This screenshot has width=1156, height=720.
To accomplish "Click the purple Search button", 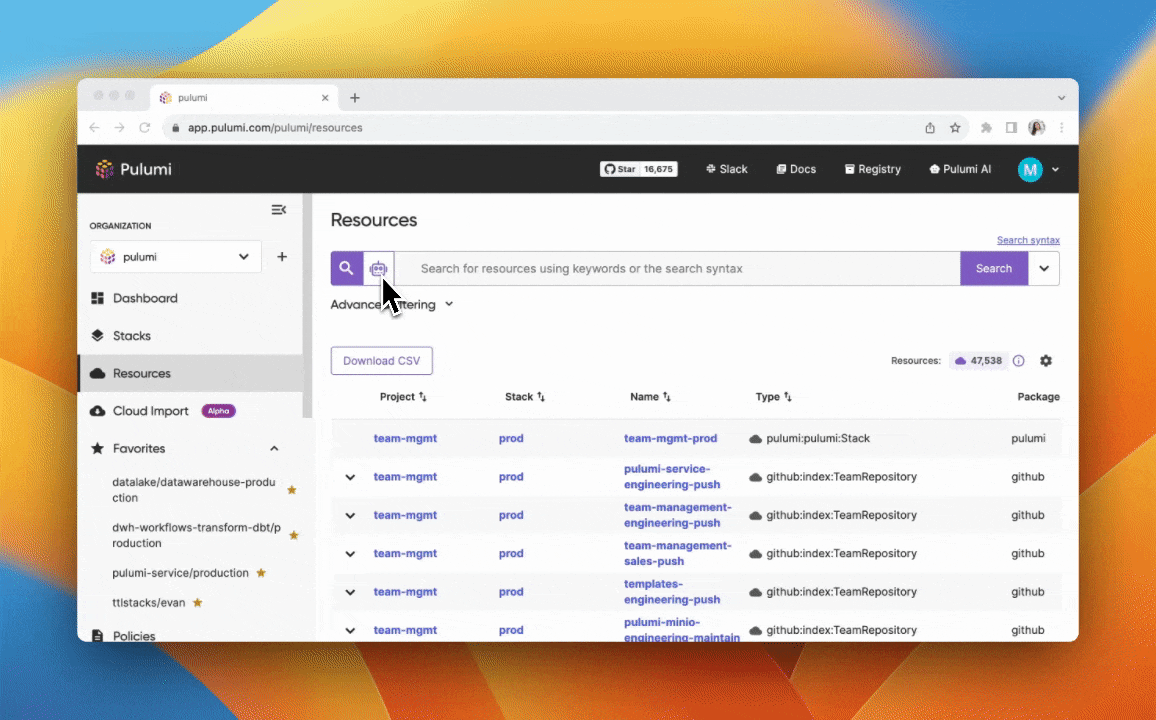I will [994, 268].
